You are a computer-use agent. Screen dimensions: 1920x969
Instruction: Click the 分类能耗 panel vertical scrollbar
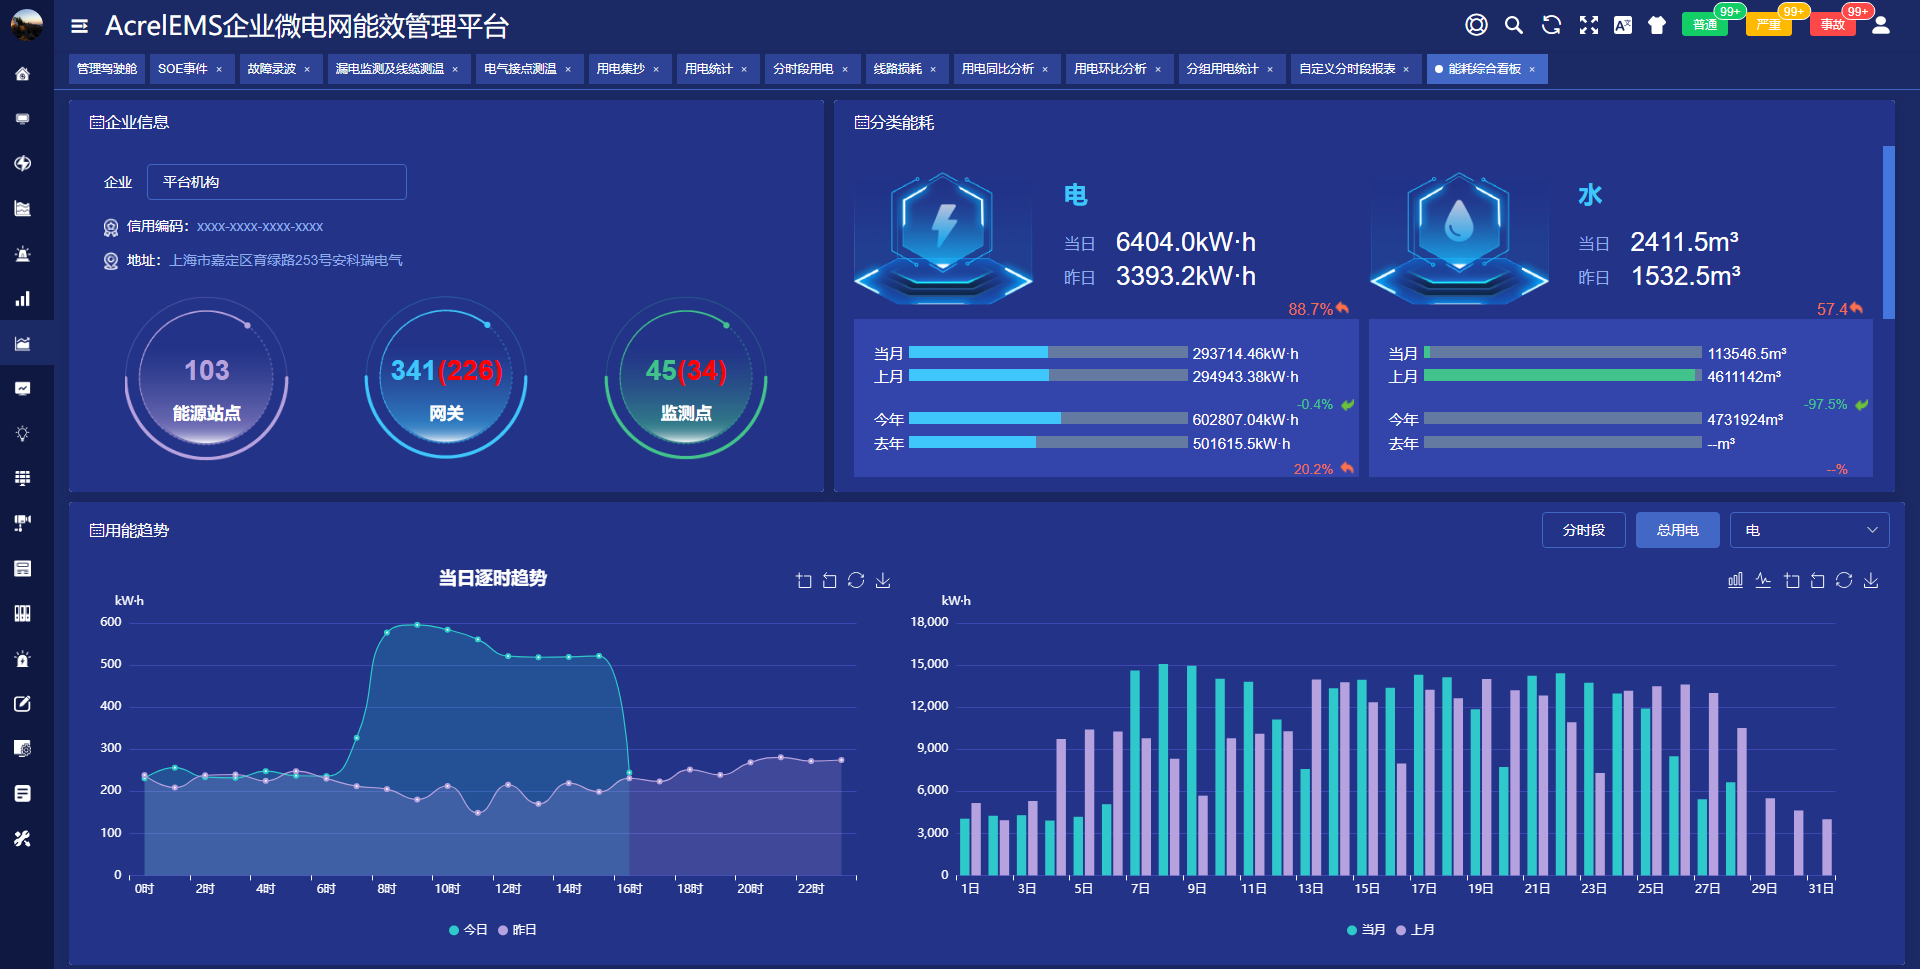point(1888,232)
